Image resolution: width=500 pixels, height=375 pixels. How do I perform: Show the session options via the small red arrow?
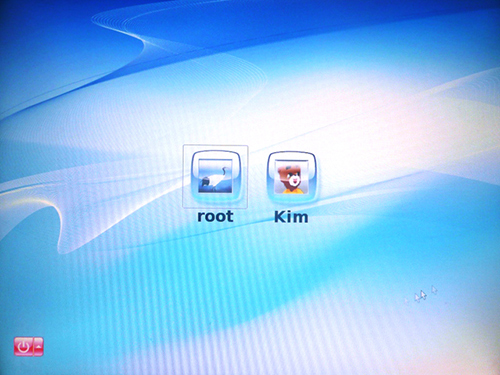(39, 346)
